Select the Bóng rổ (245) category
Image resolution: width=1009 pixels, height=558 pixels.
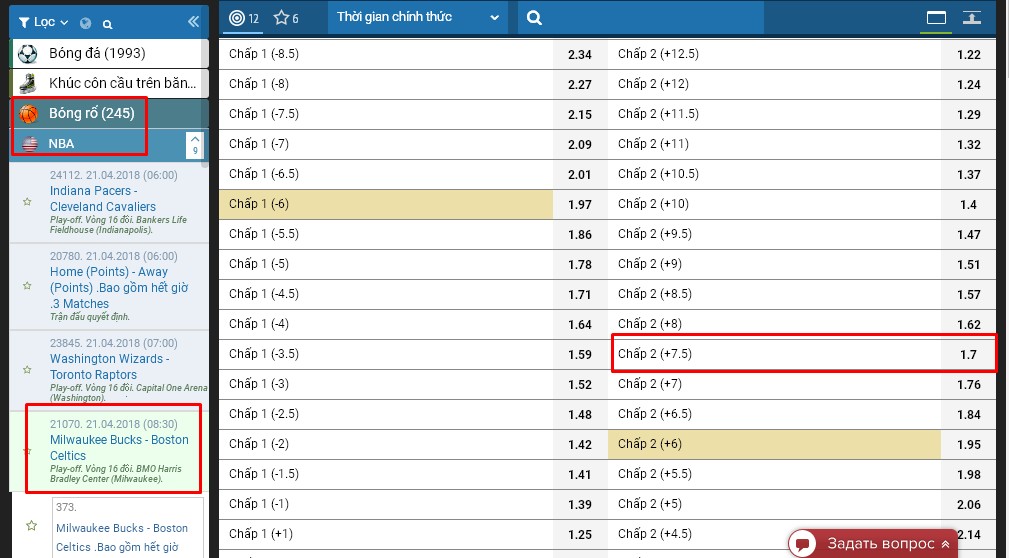pyautogui.click(x=108, y=113)
